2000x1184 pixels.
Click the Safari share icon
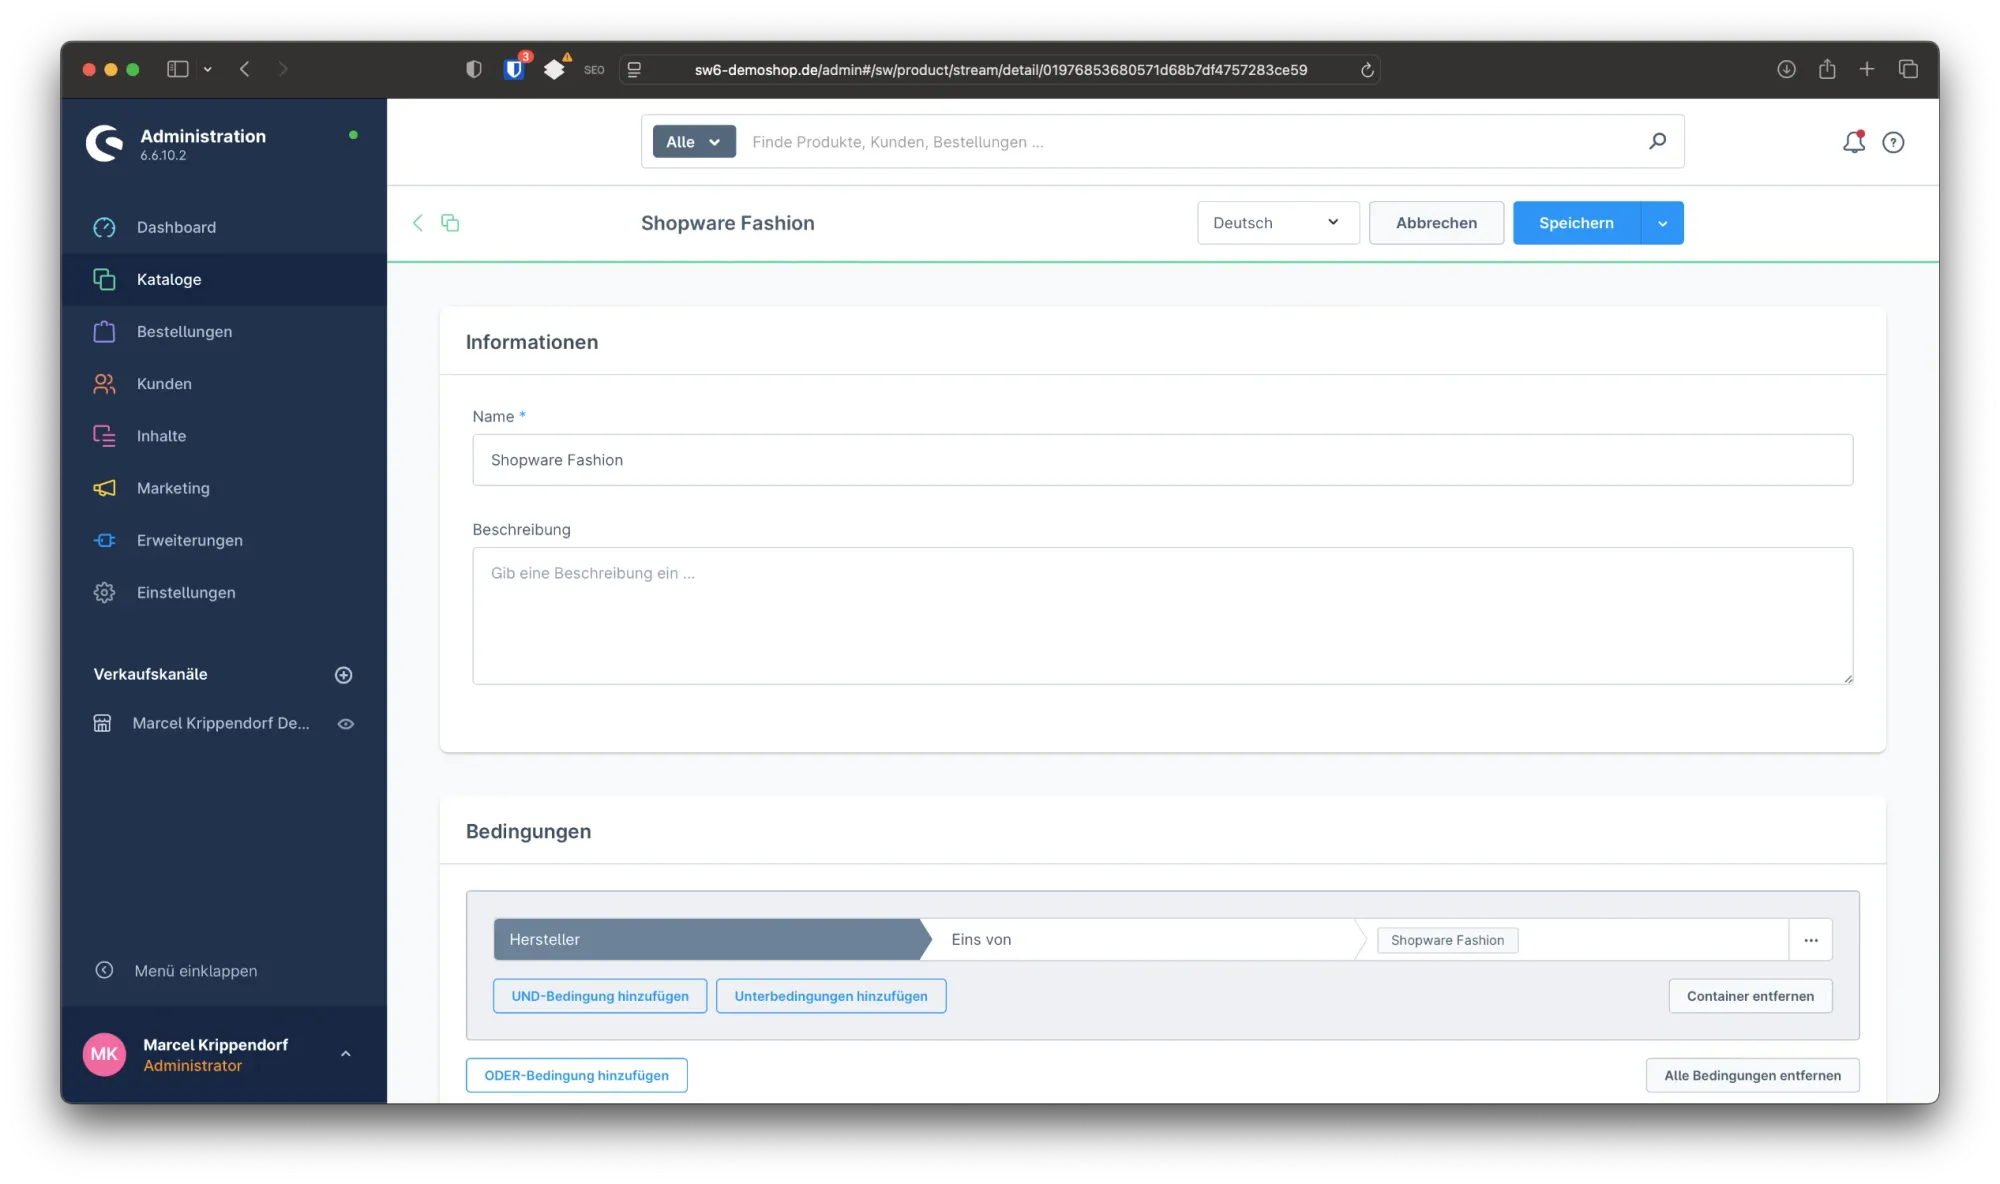point(1827,68)
